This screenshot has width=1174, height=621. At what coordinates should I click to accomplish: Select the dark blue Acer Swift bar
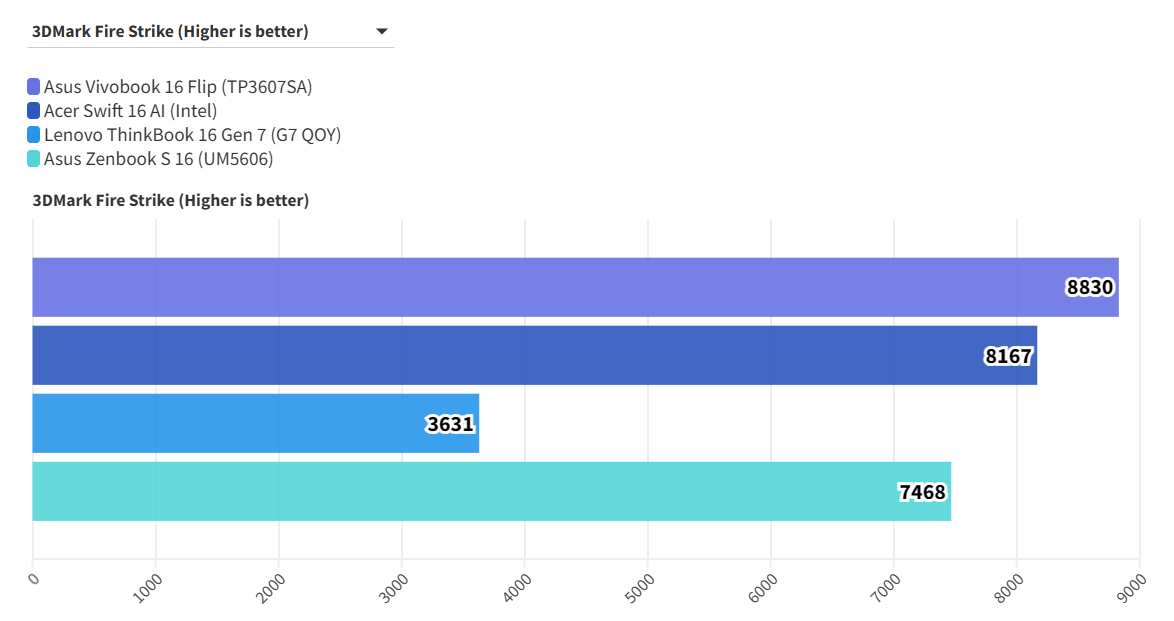(x=500, y=355)
